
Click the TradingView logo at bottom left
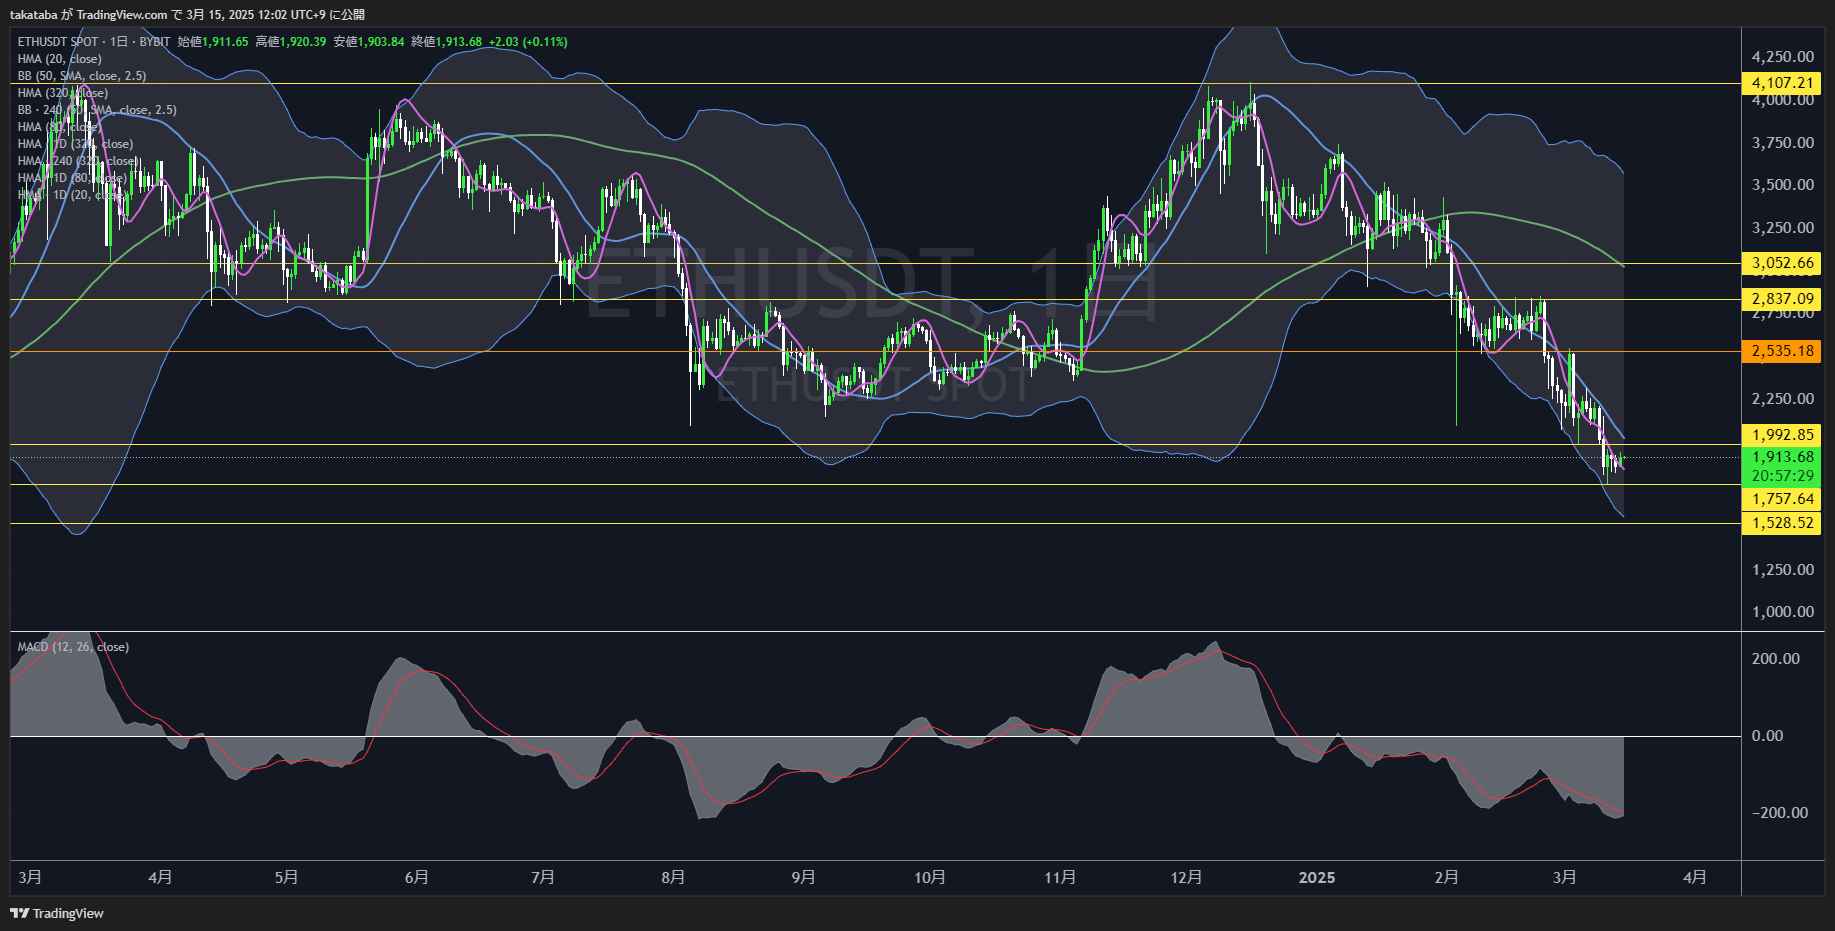[x=57, y=913]
